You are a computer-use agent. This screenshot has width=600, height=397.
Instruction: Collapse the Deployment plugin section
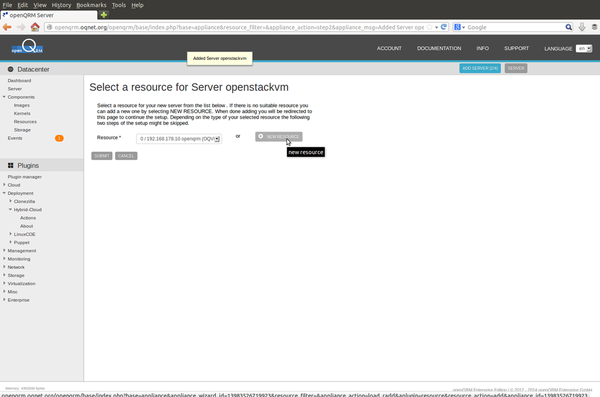[4, 193]
